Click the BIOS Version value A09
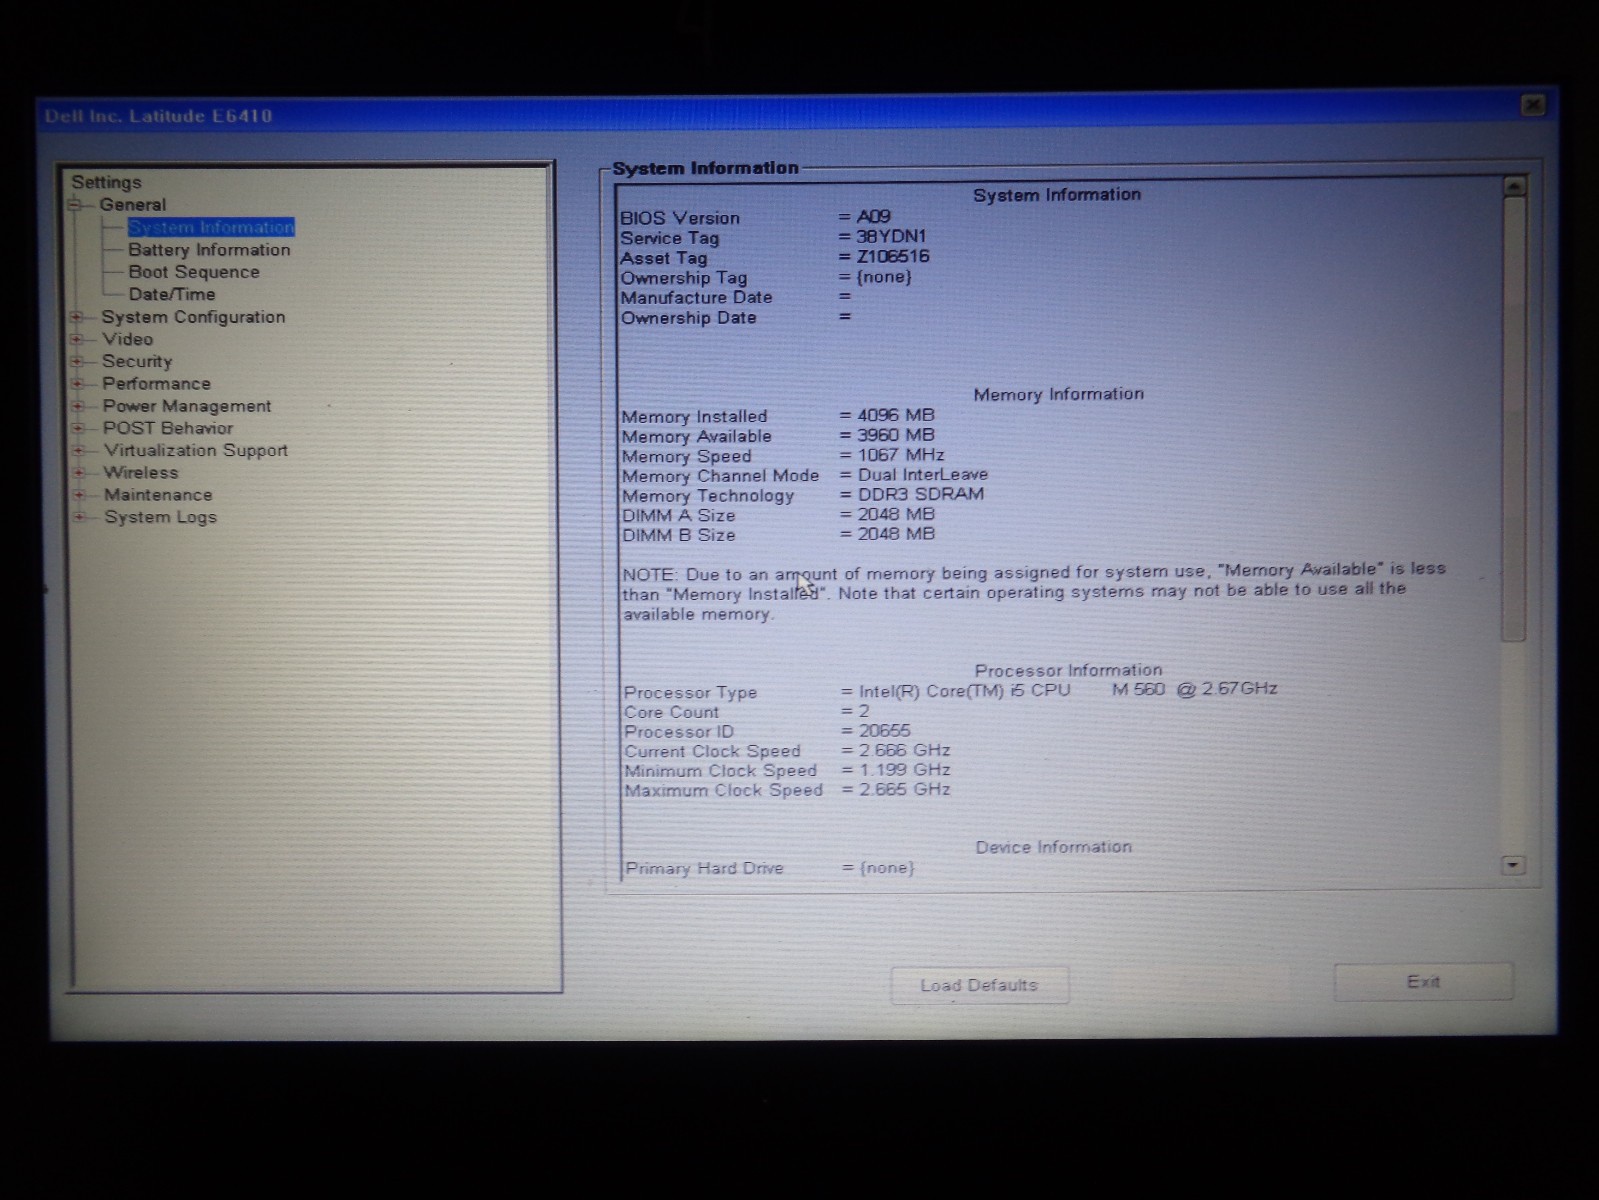This screenshot has width=1599, height=1200. pyautogui.click(x=873, y=216)
